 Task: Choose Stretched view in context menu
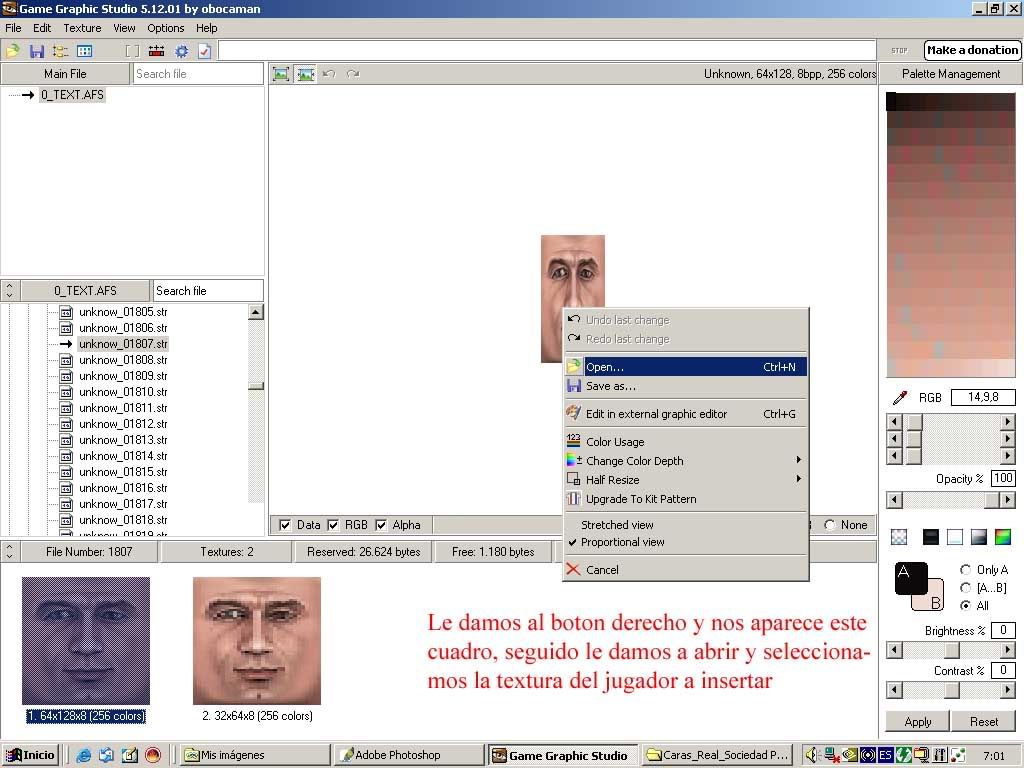click(686, 525)
